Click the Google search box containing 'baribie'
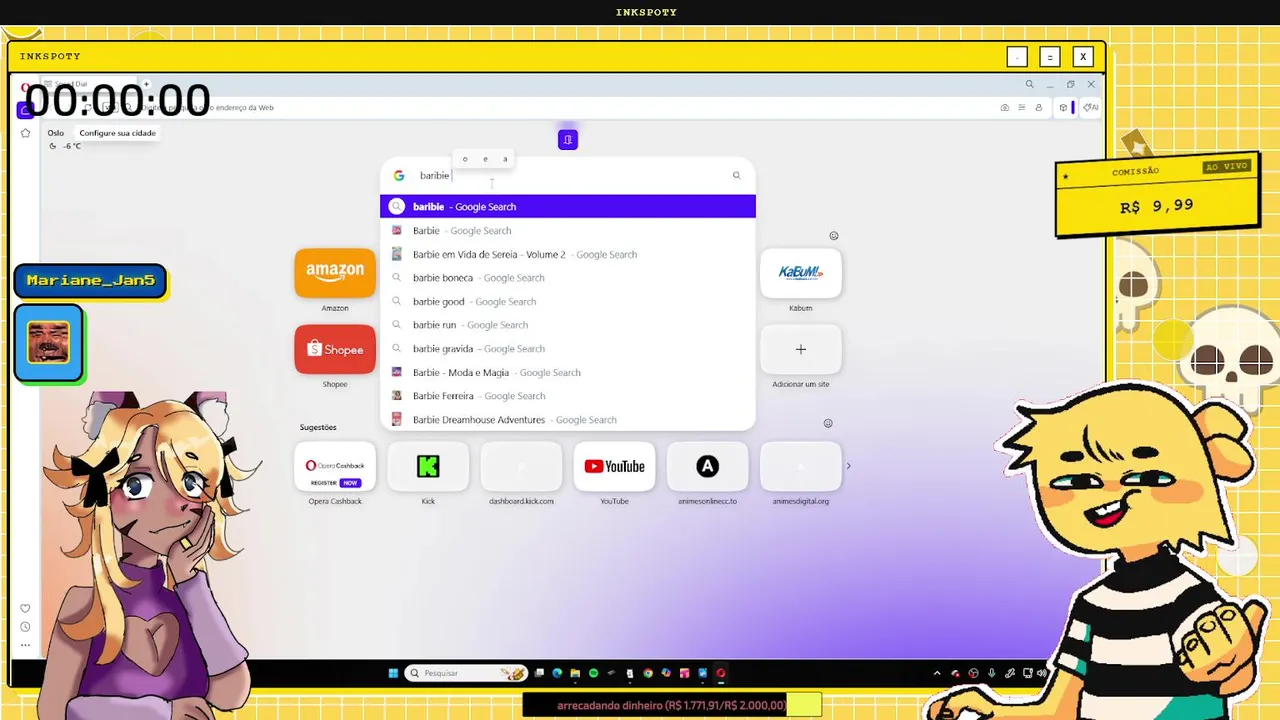The width and height of the screenshot is (1280, 720). coord(568,175)
